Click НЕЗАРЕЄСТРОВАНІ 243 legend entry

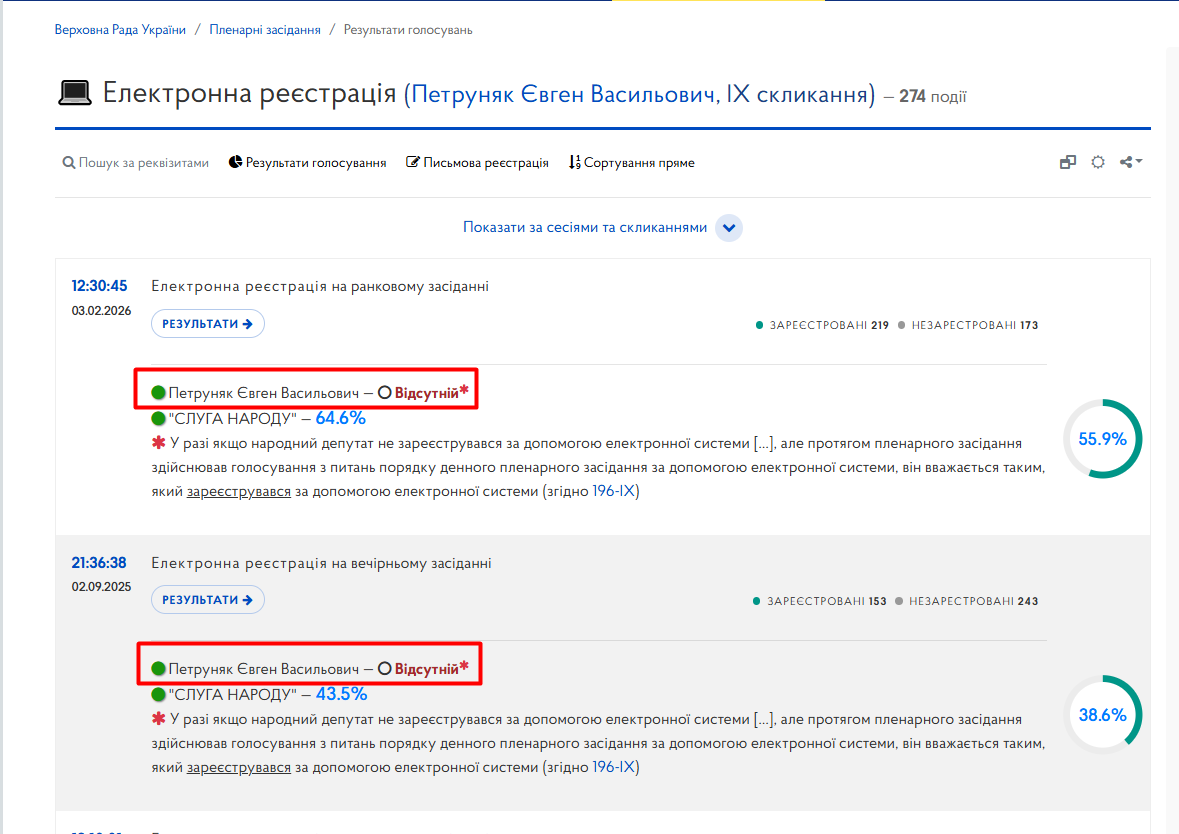966,601
